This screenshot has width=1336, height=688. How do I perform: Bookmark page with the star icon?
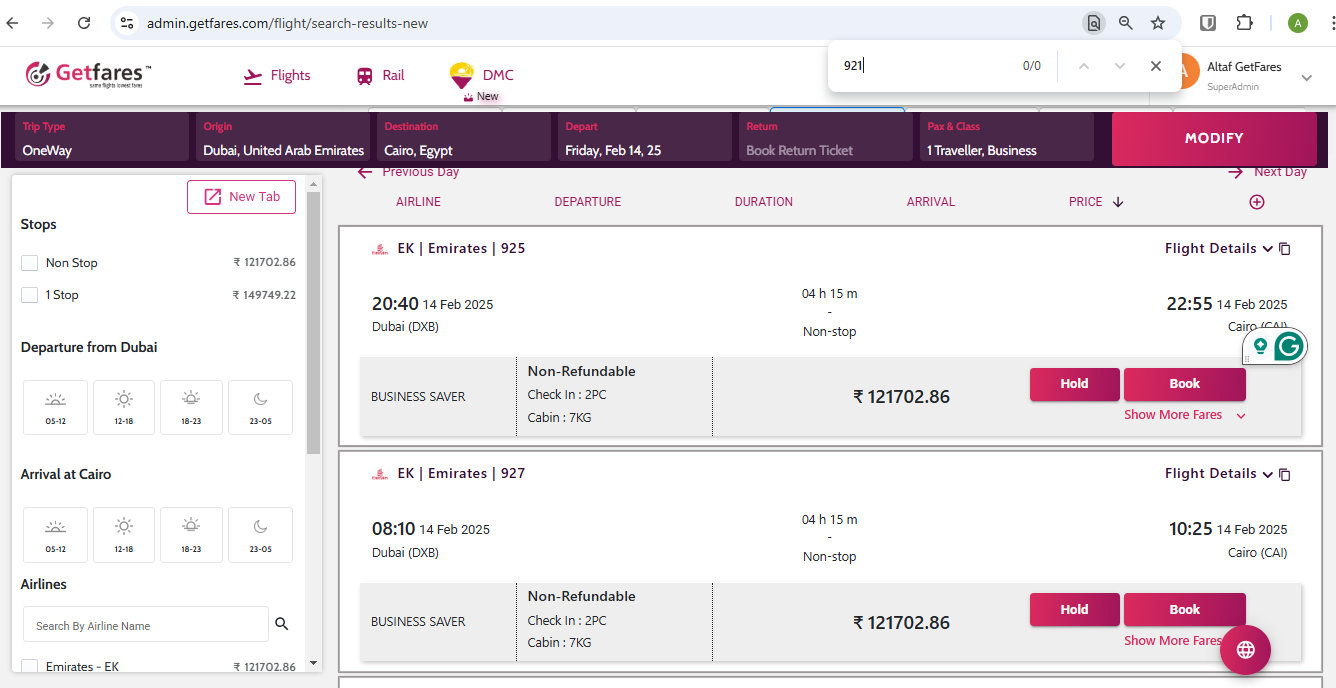pos(1158,23)
